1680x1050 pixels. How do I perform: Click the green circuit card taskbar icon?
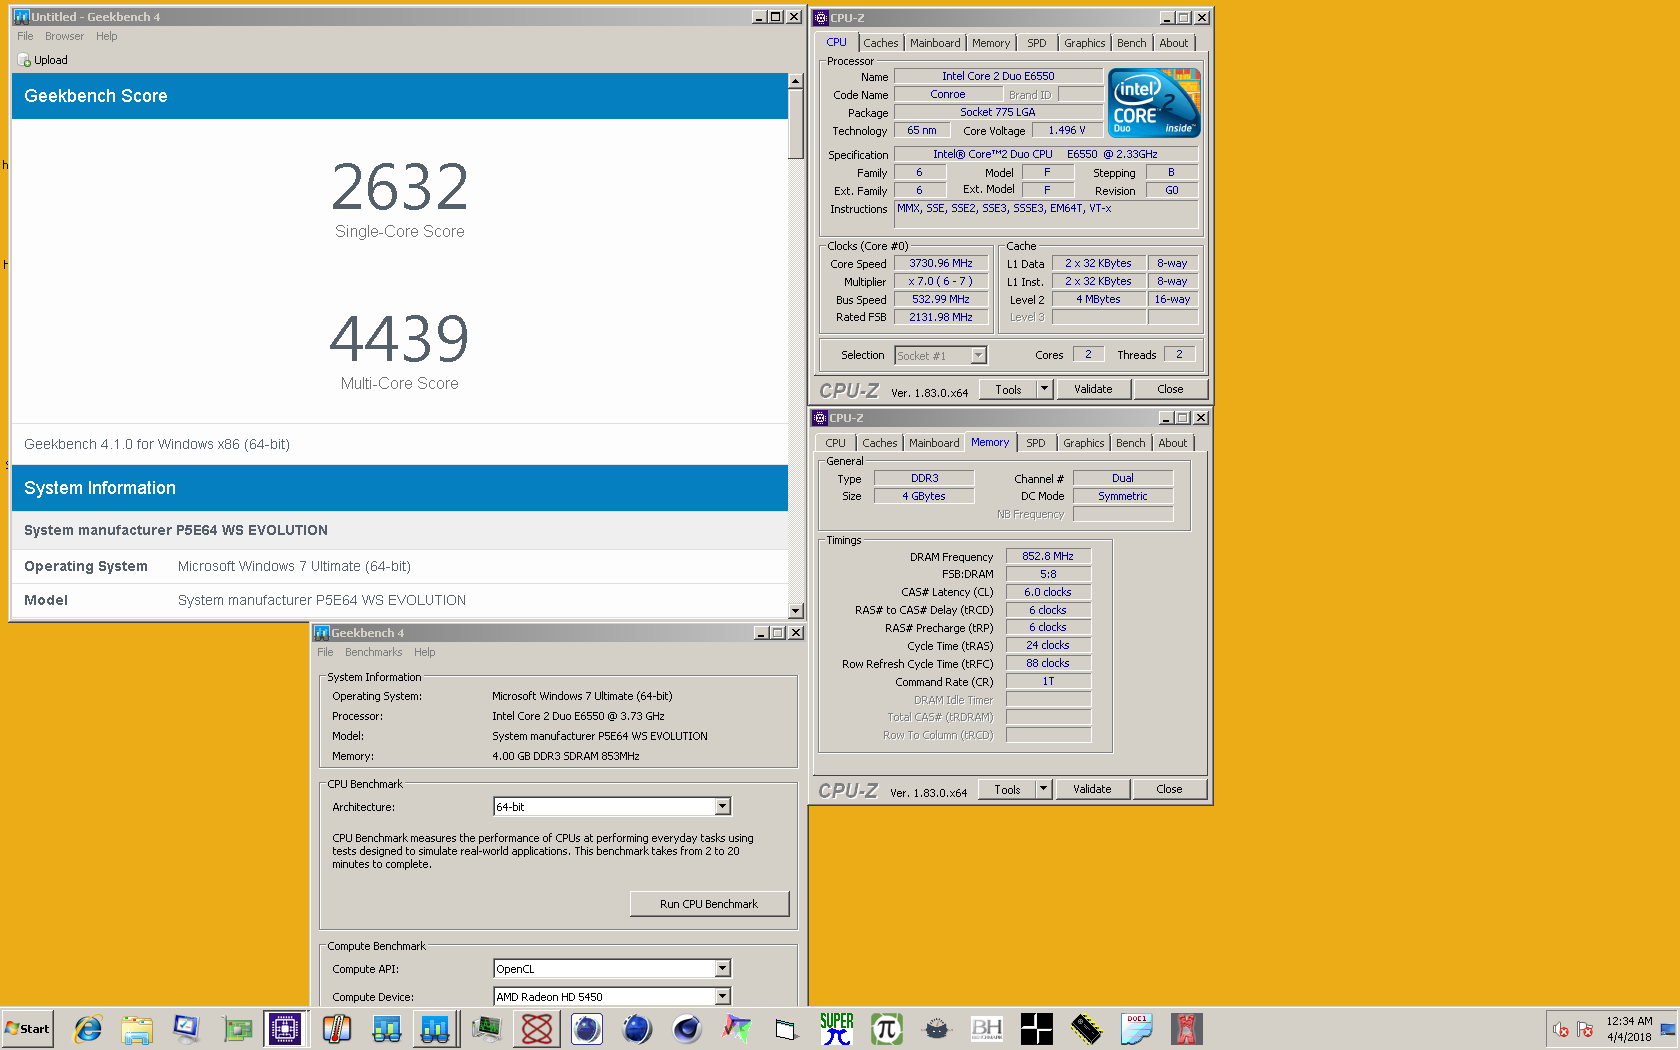tap(237, 1028)
